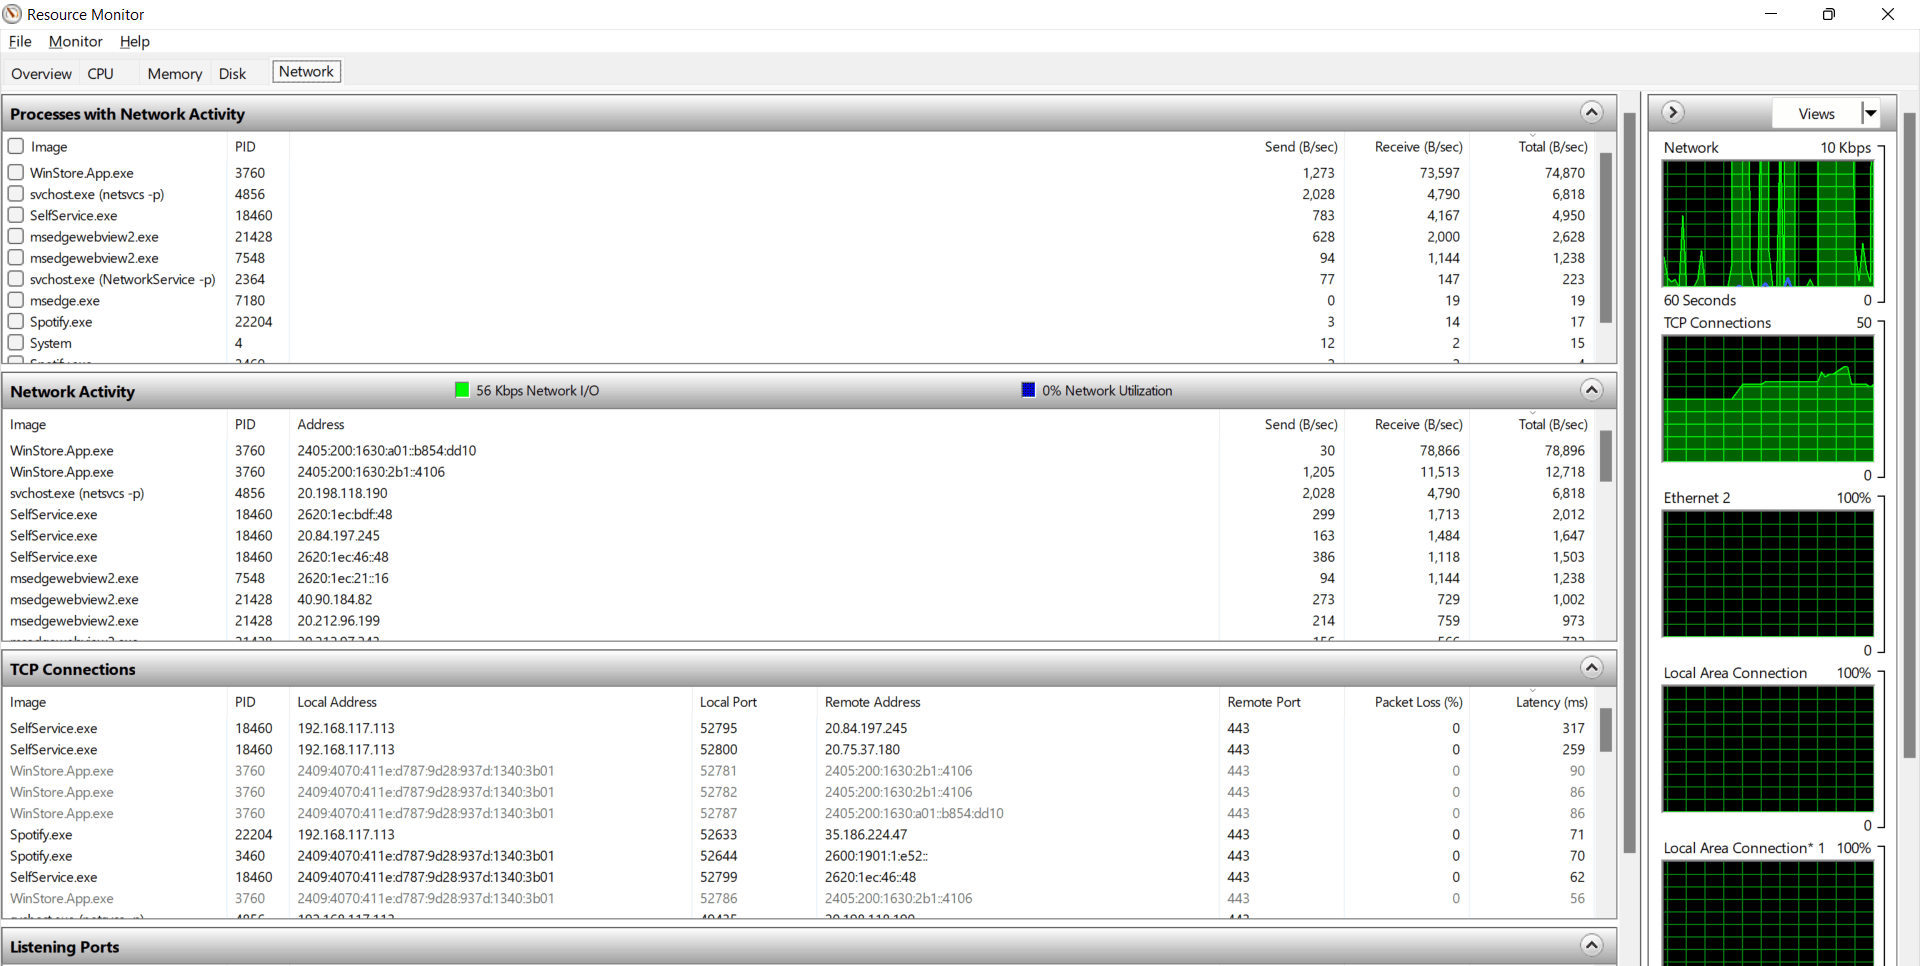
Task: Tick the svchost.exe (NetworkService -p) checkbox
Action: pyautogui.click(x=16, y=278)
